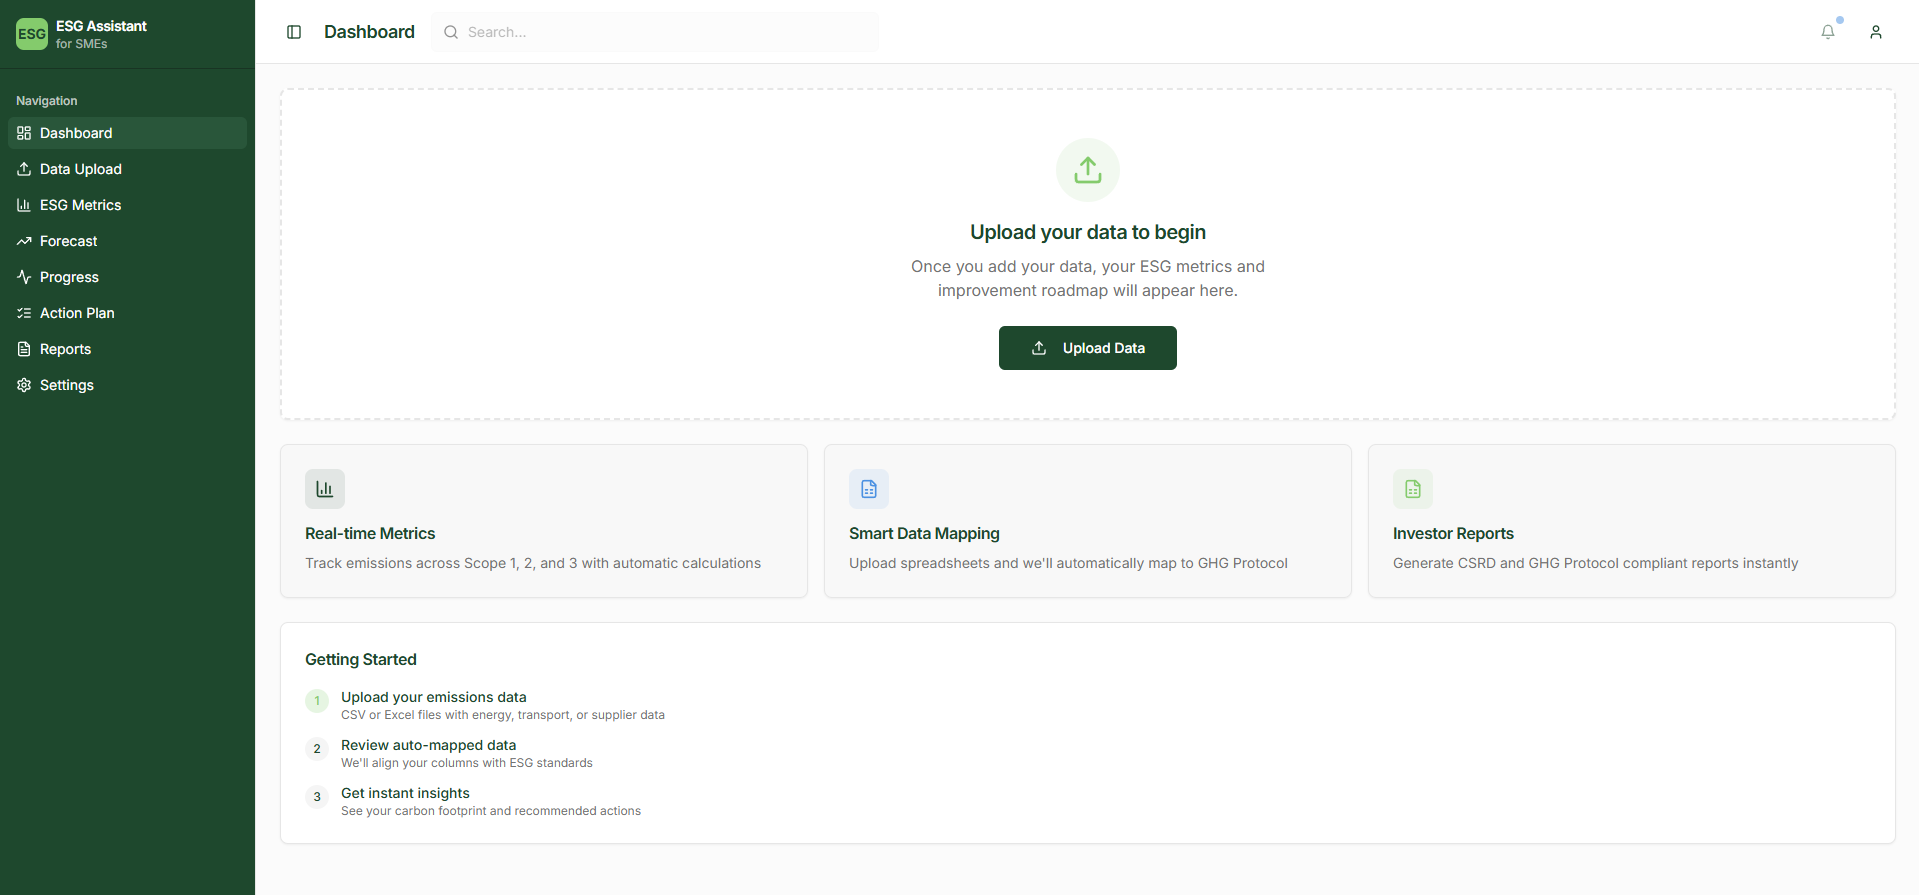1919x895 pixels.
Task: Click step 1 number badge
Action: coord(317,701)
